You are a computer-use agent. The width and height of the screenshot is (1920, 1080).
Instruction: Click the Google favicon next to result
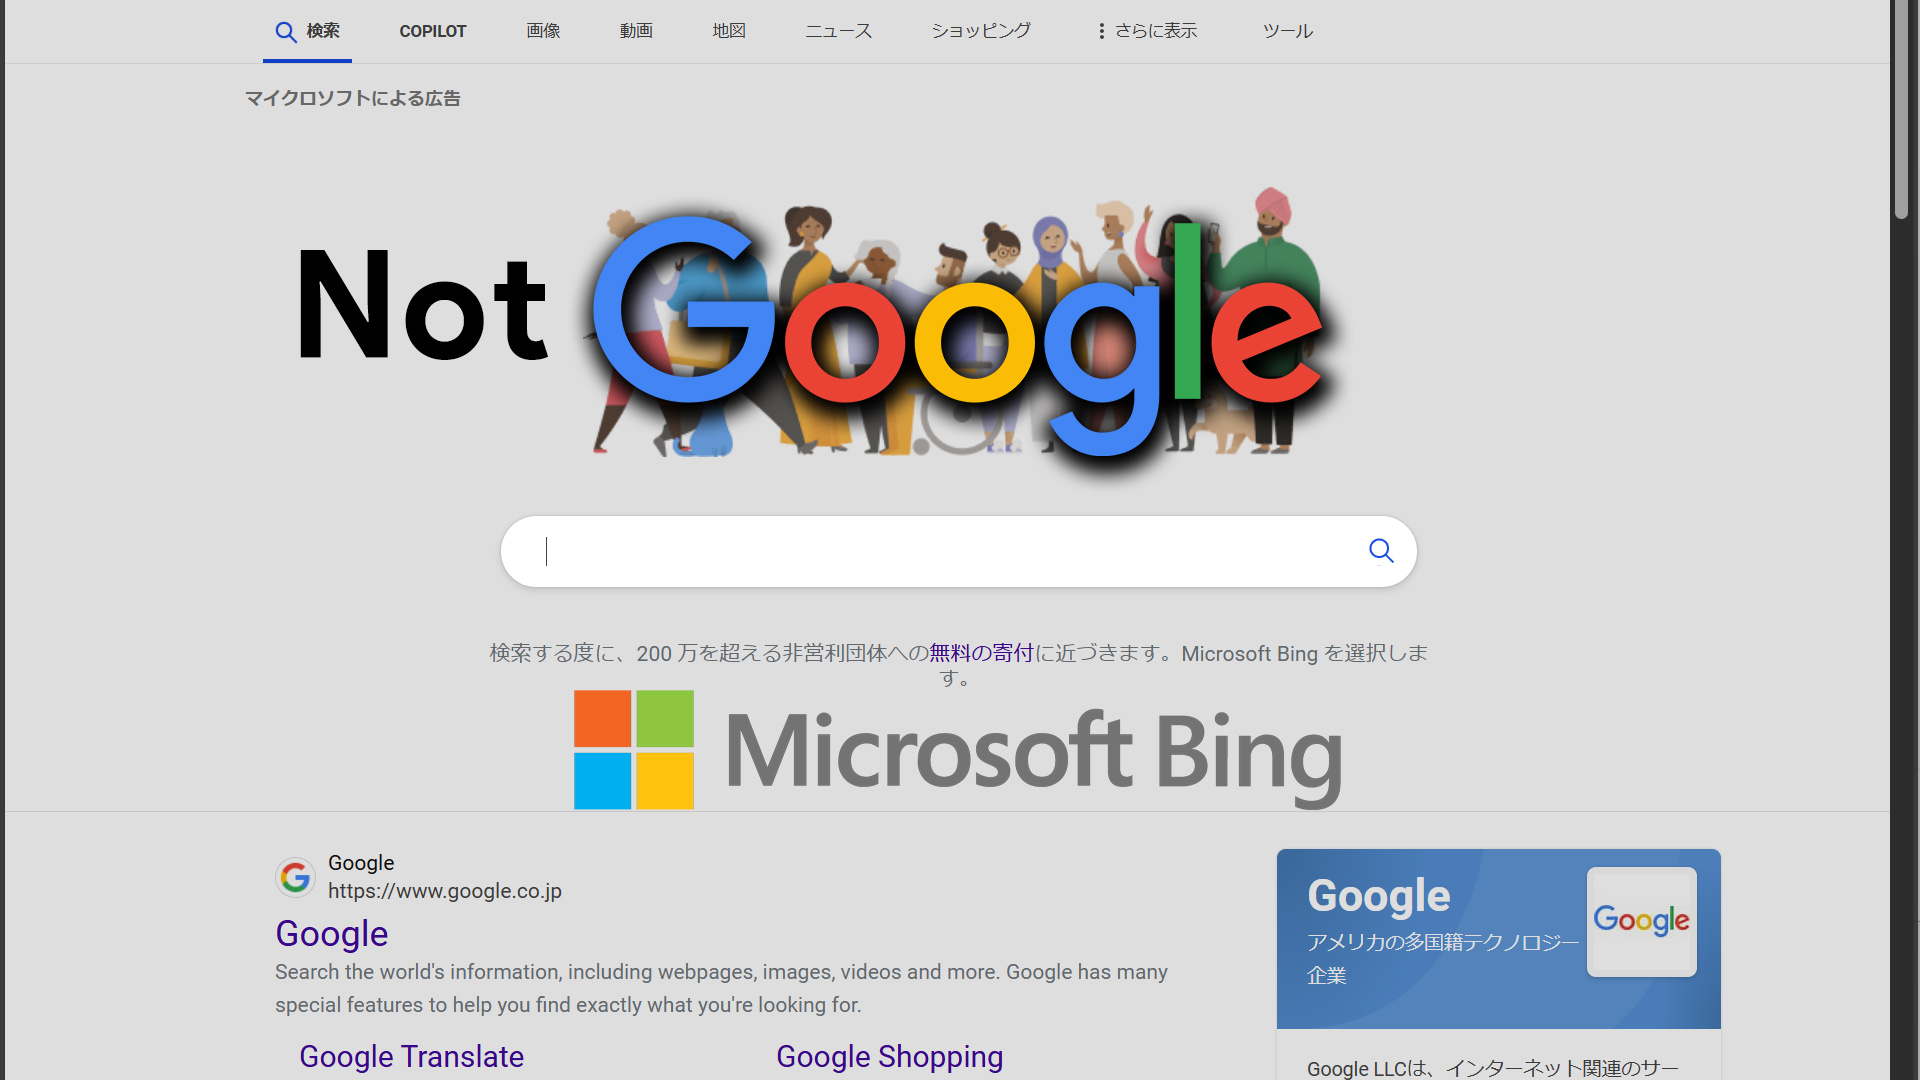point(295,877)
